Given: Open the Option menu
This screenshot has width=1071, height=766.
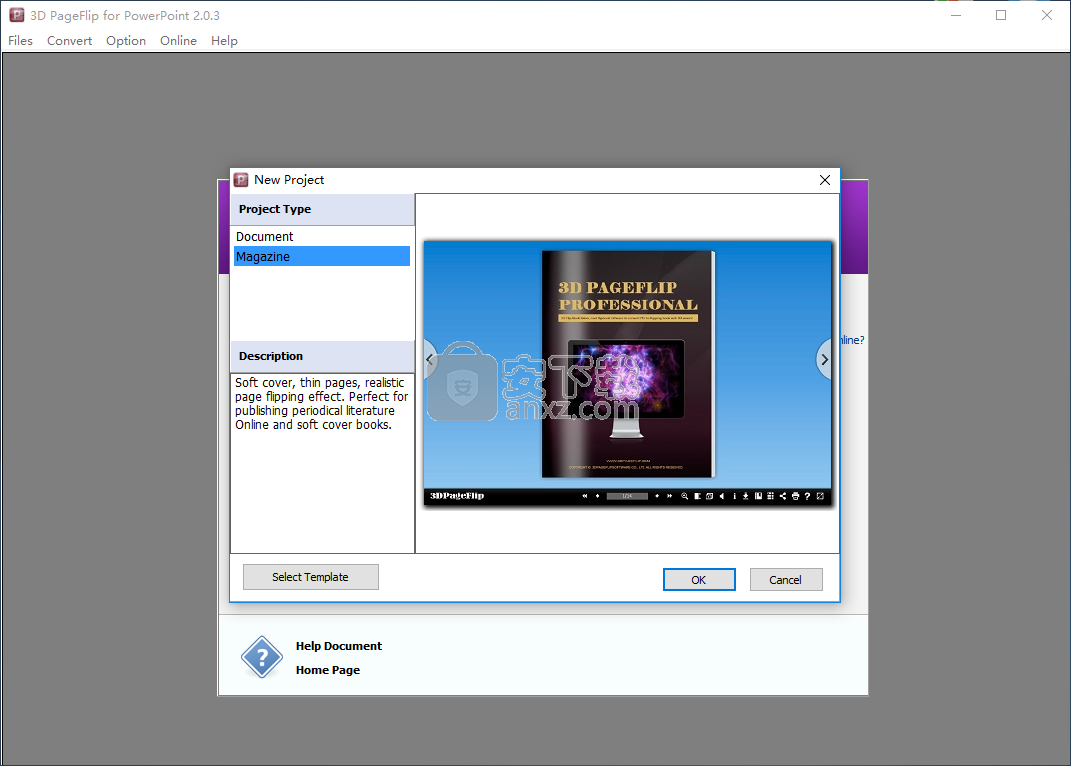Looking at the screenshot, I should point(126,40).
